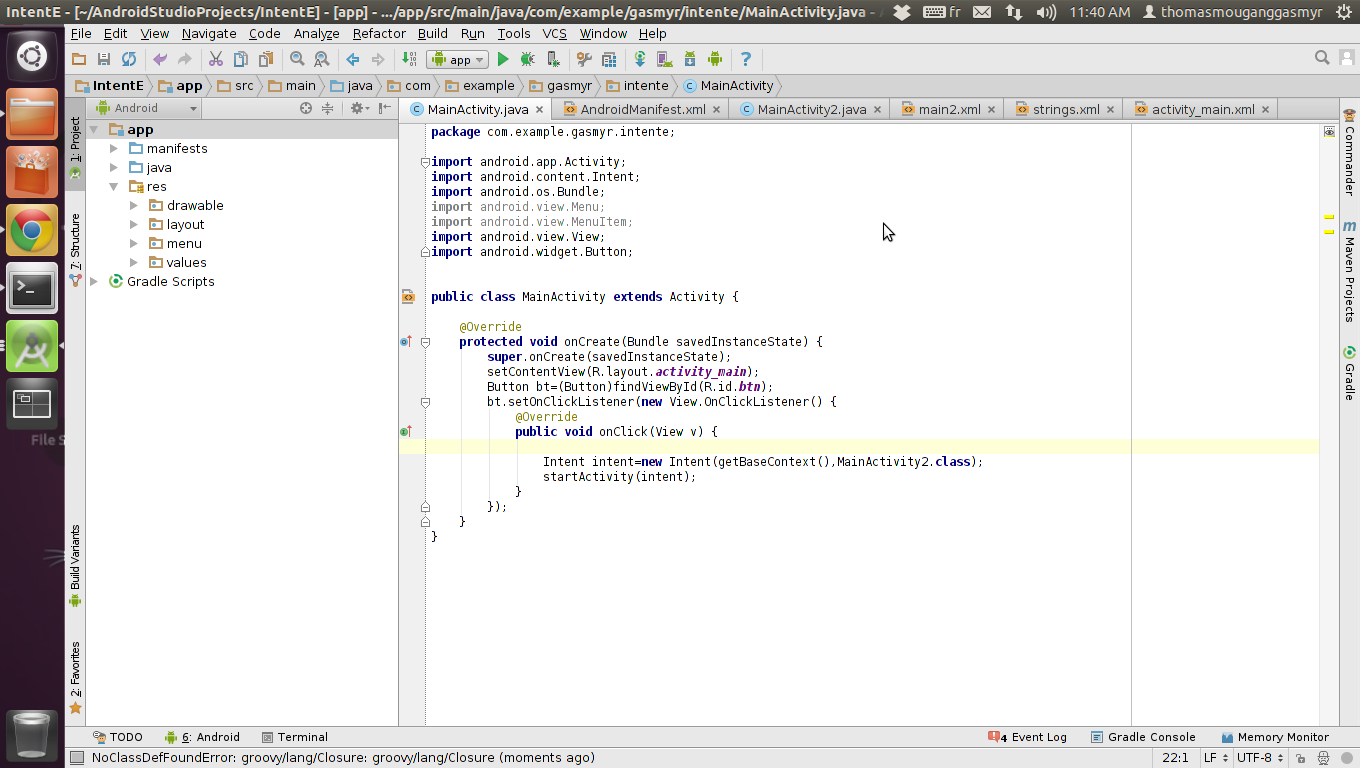The width and height of the screenshot is (1360, 768).
Task: Sync project with Gradle files
Action: pyautogui.click(x=640, y=60)
